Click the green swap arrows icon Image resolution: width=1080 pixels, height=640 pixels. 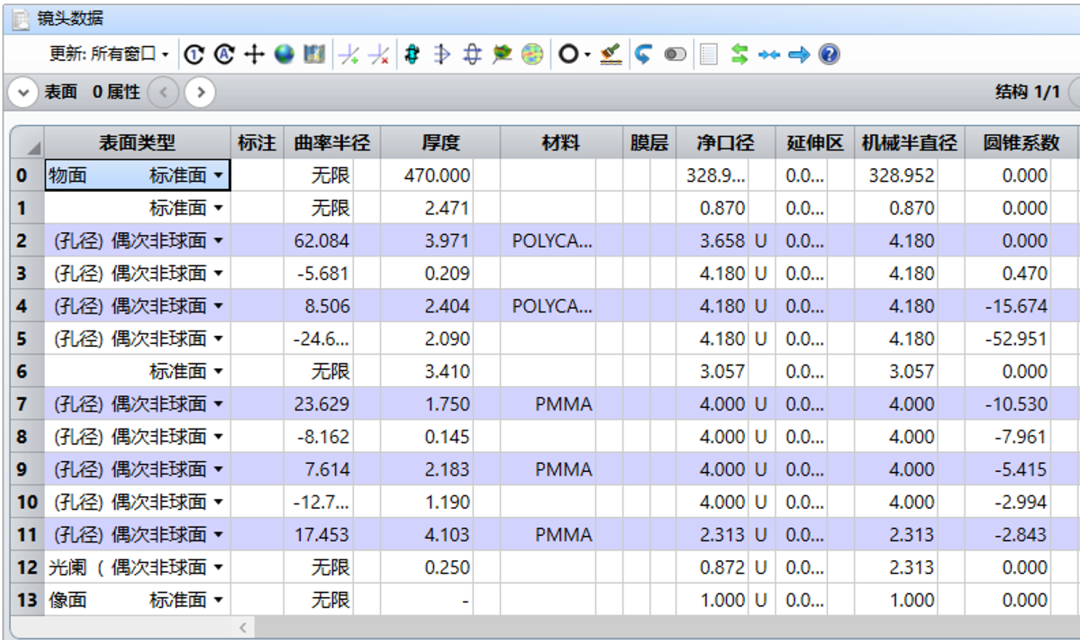(739, 54)
